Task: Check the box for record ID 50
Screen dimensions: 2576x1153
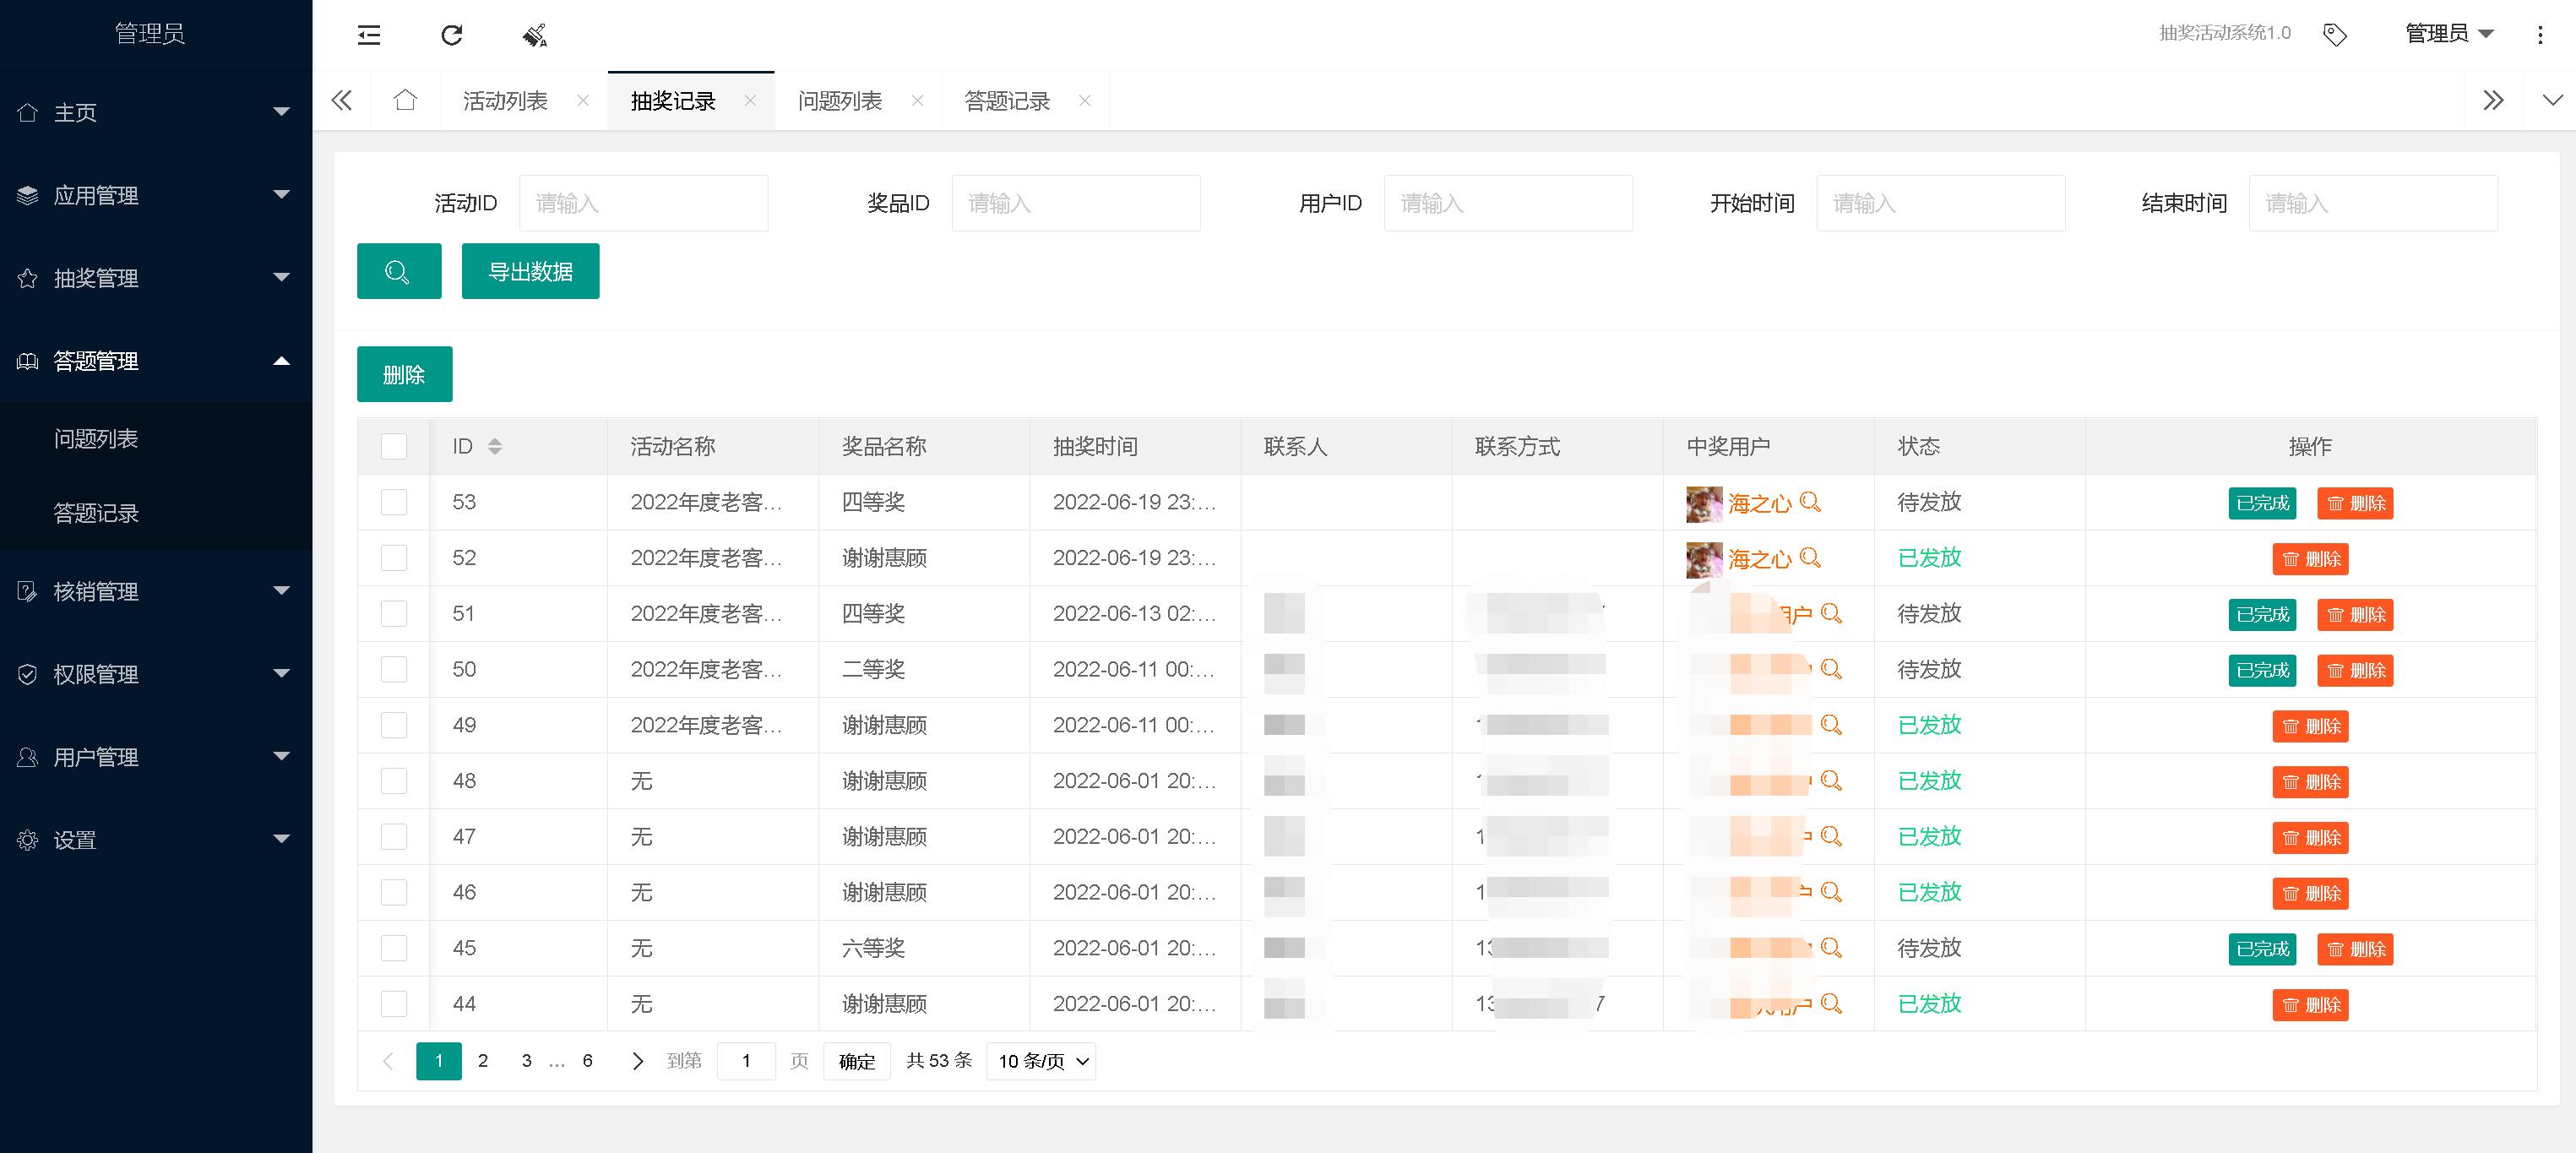Action: [394, 669]
